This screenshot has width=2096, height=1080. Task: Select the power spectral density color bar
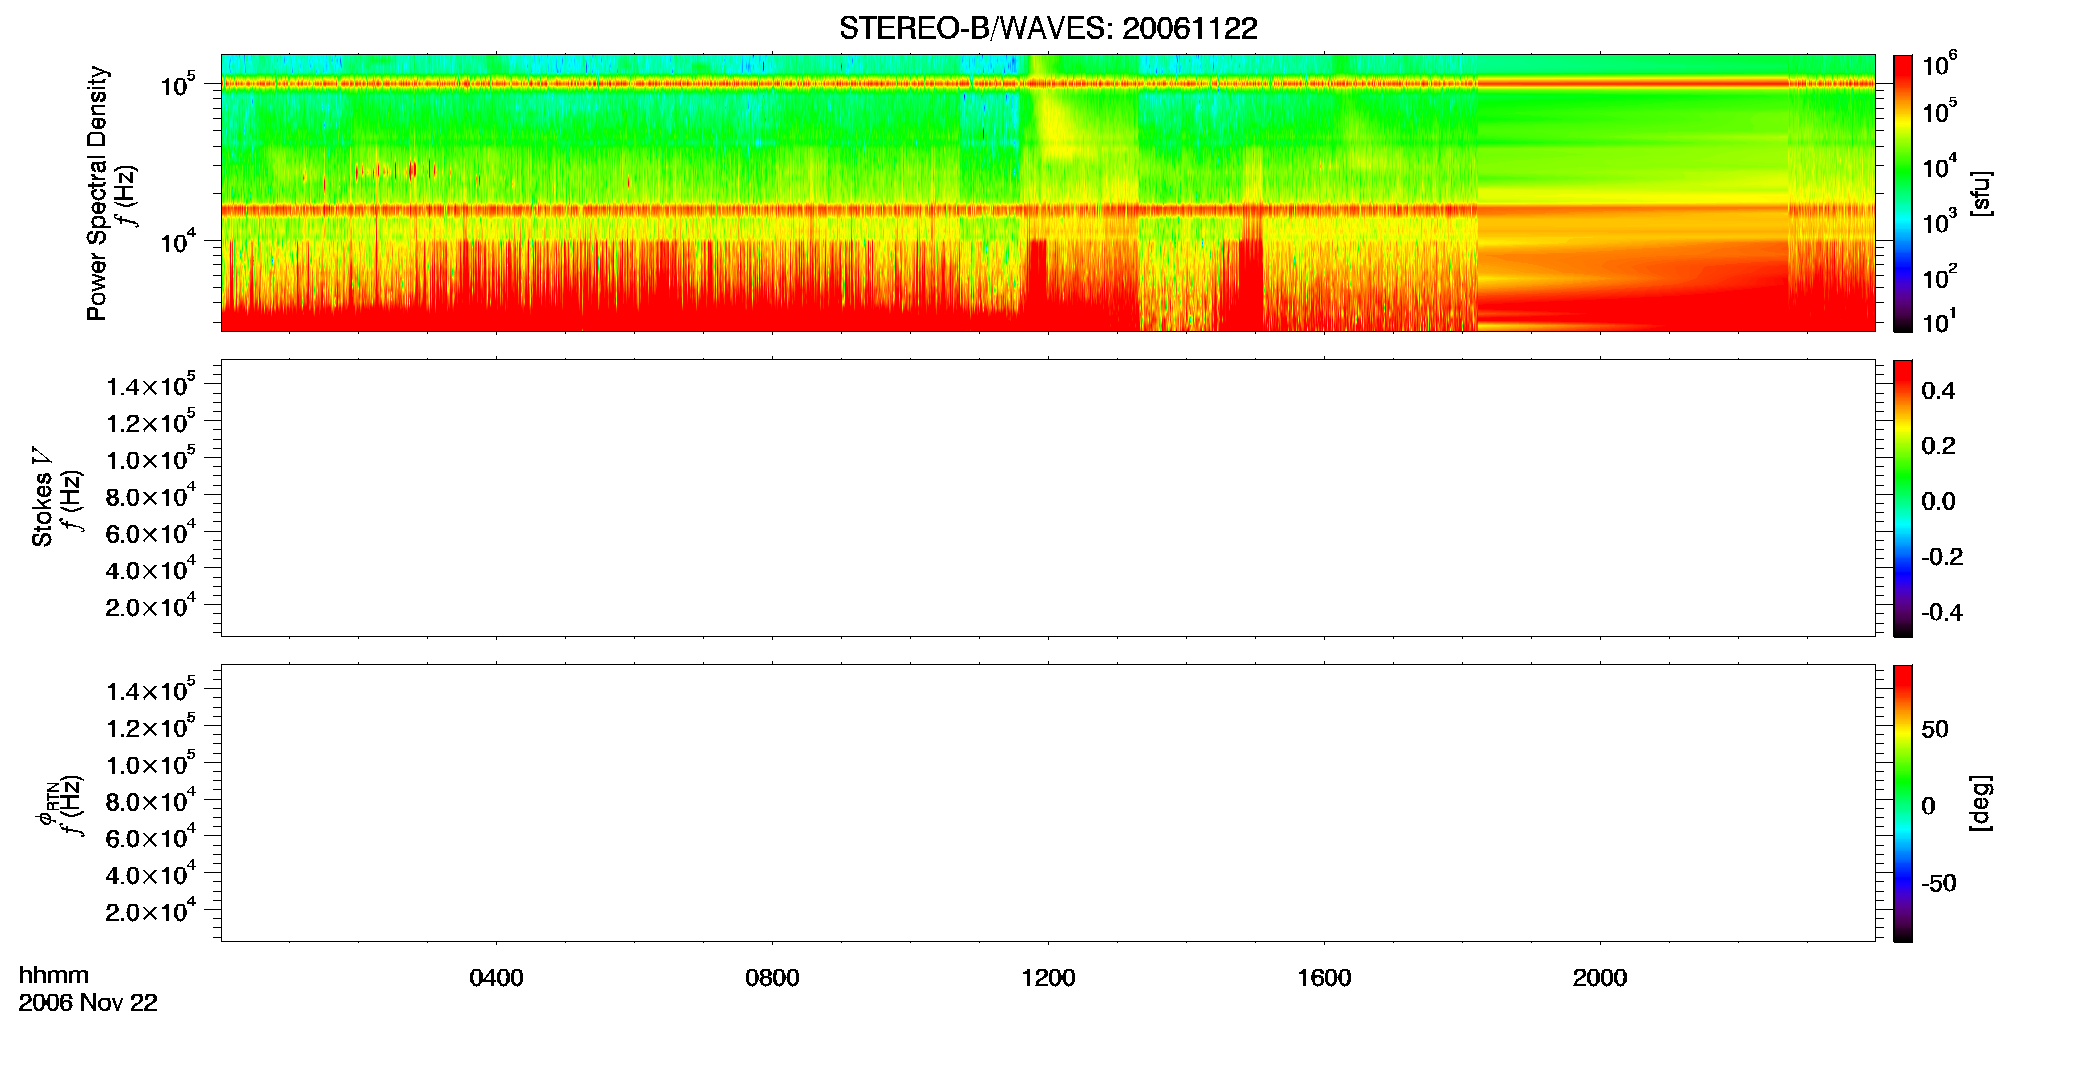1903,193
